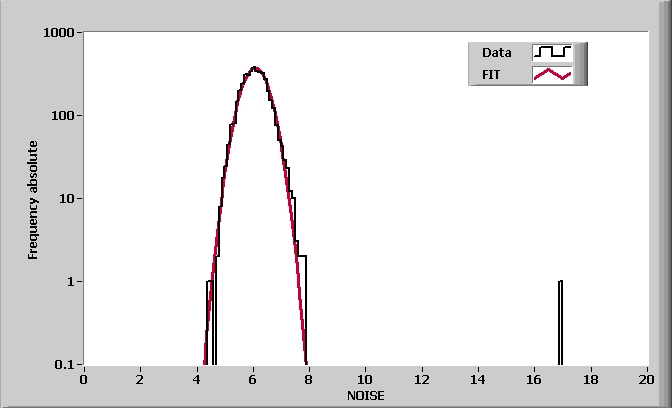This screenshot has width=672, height=408.
Task: Select the FIT label in the plot legend
Action: click(x=490, y=74)
